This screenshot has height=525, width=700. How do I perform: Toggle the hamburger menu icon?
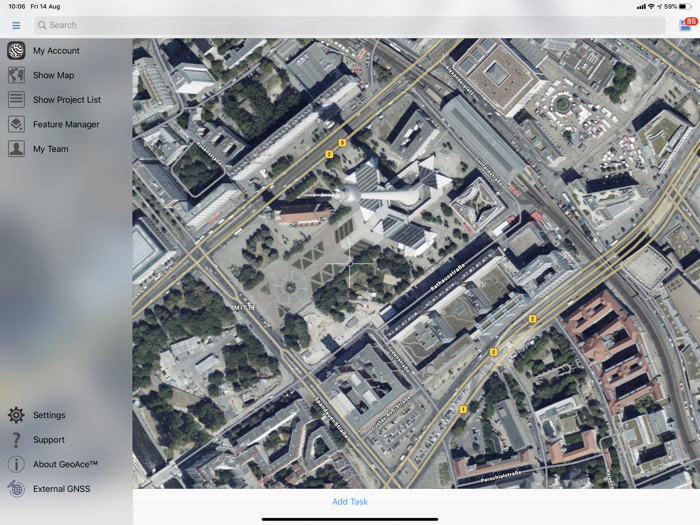pyautogui.click(x=16, y=25)
